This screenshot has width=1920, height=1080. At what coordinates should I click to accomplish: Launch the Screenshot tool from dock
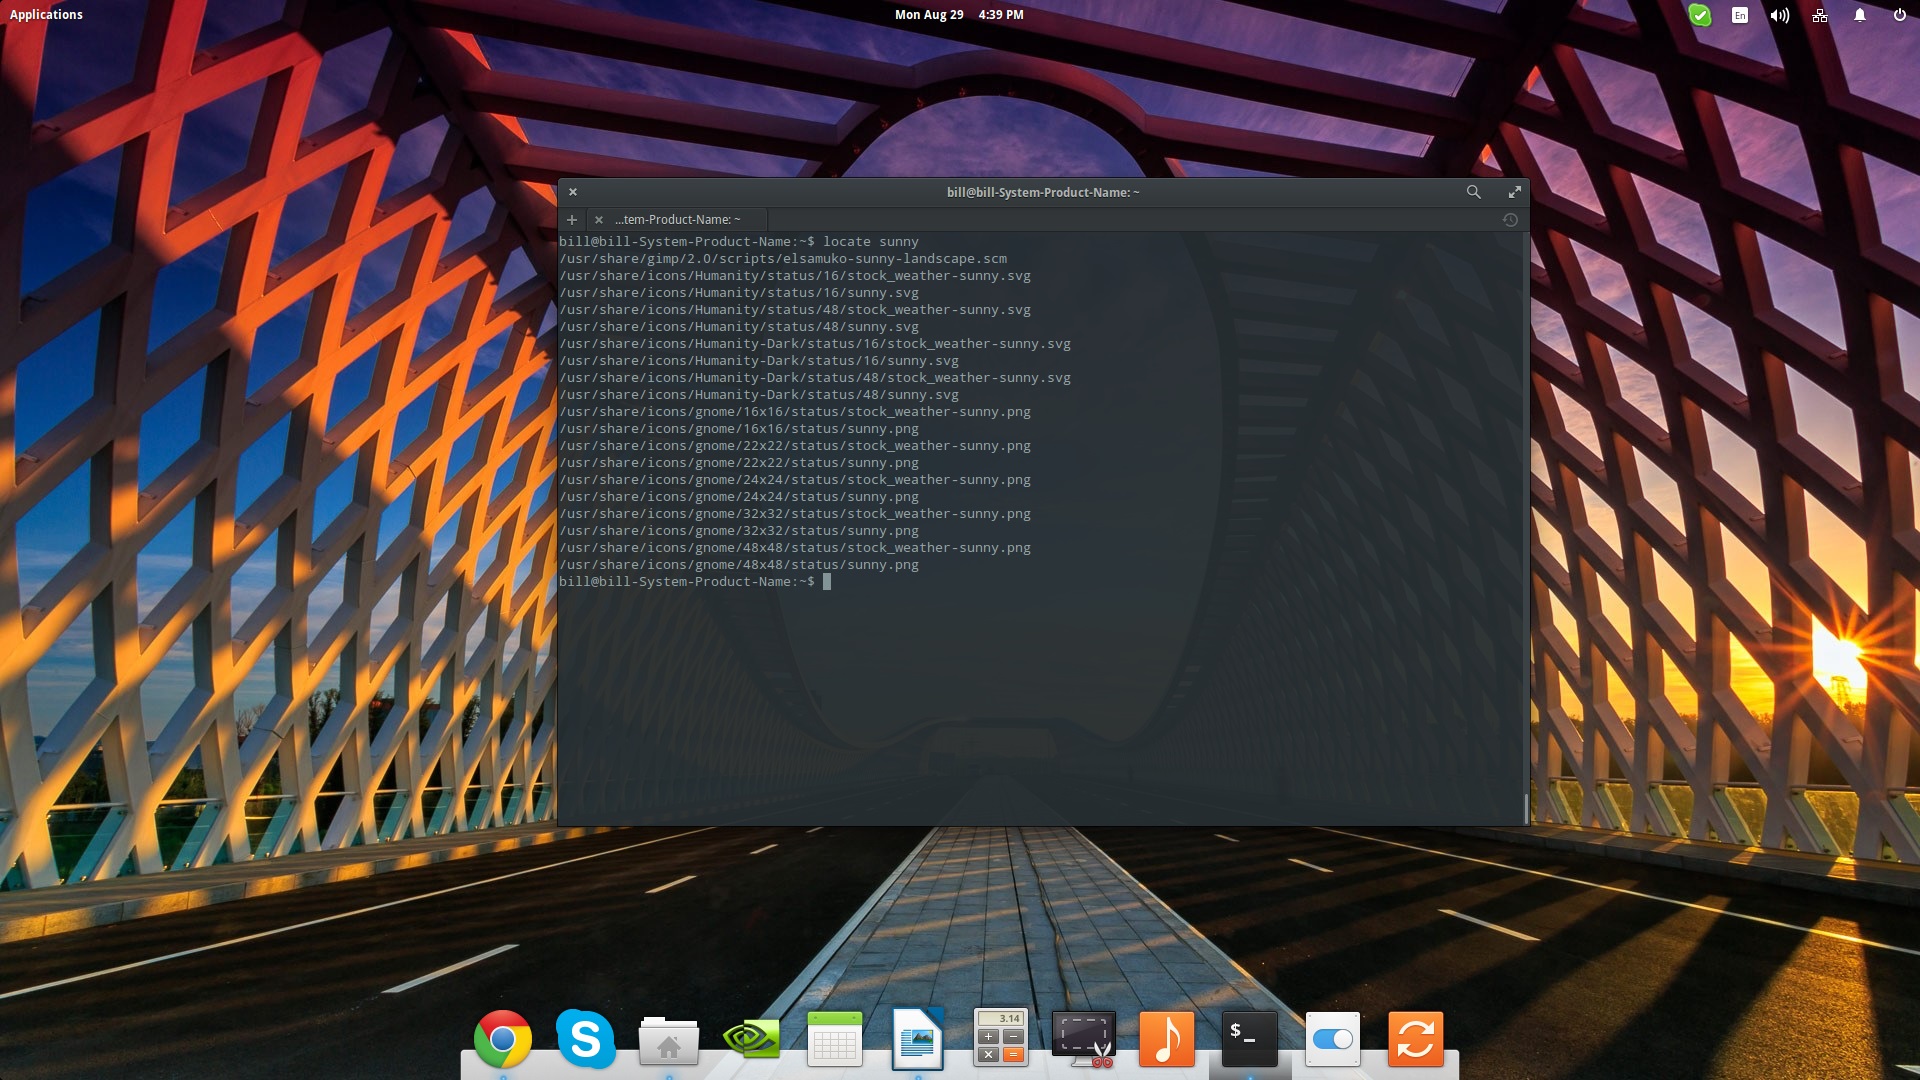(x=1084, y=1039)
